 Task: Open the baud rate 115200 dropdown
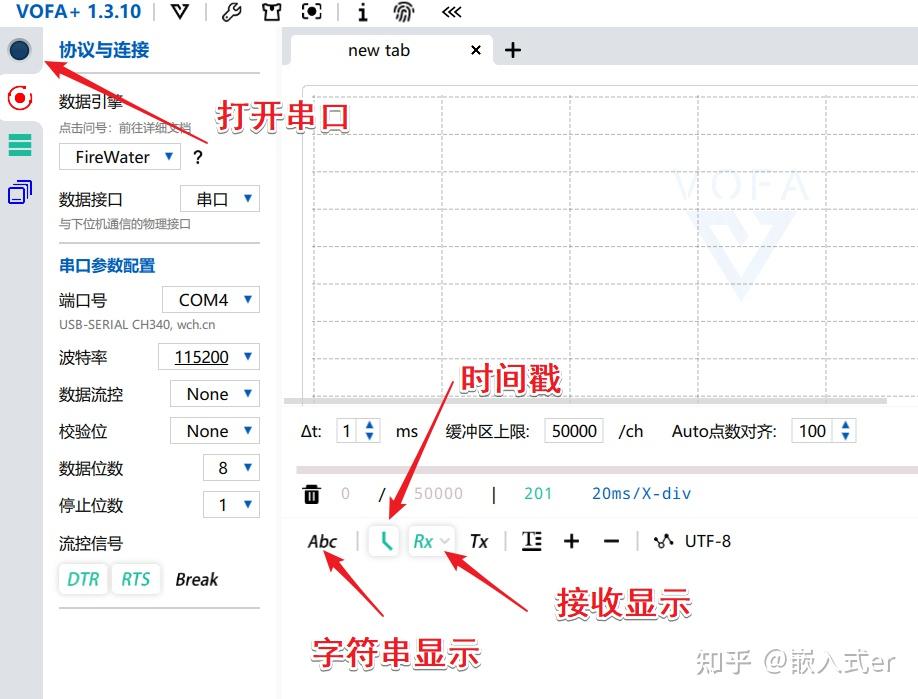coord(208,356)
